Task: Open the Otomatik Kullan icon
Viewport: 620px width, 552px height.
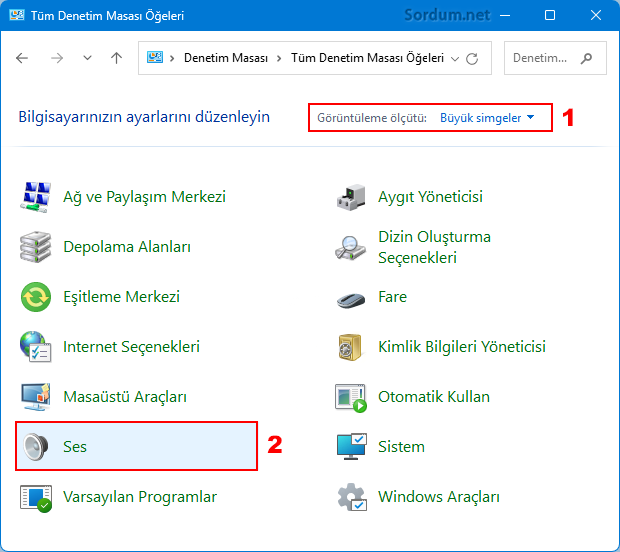Action: click(352, 397)
